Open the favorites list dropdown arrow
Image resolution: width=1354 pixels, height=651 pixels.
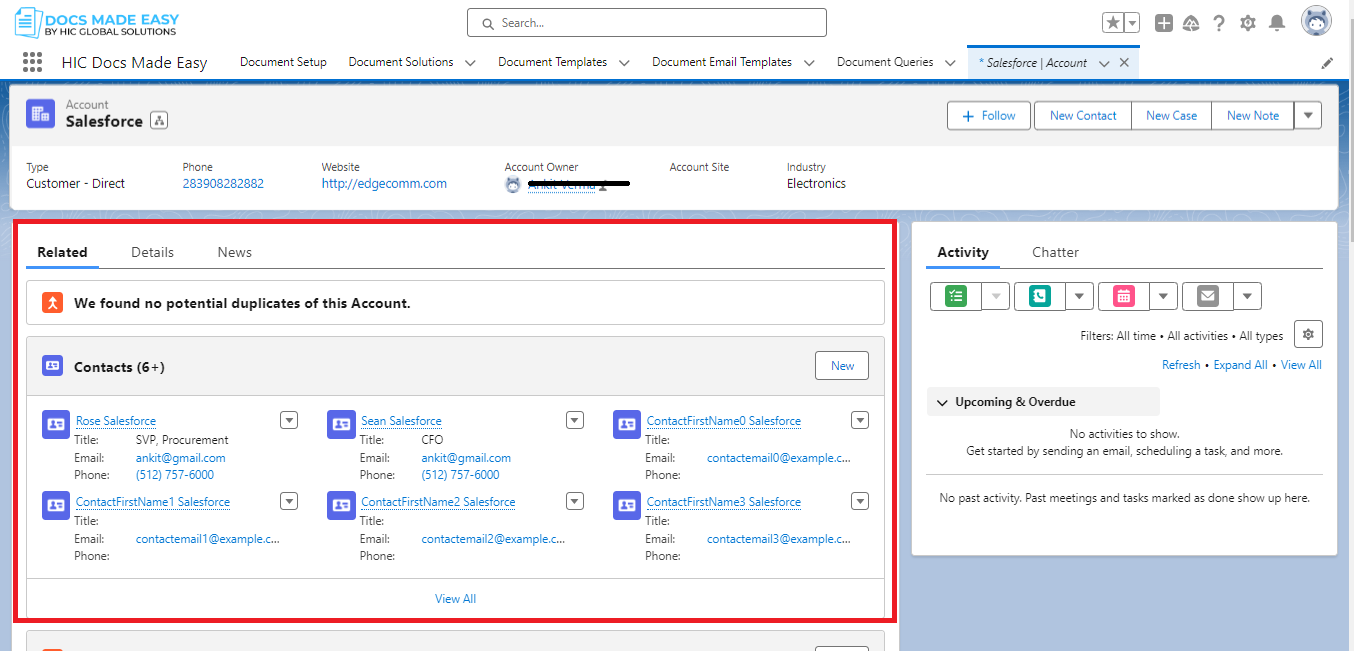pos(1132,23)
